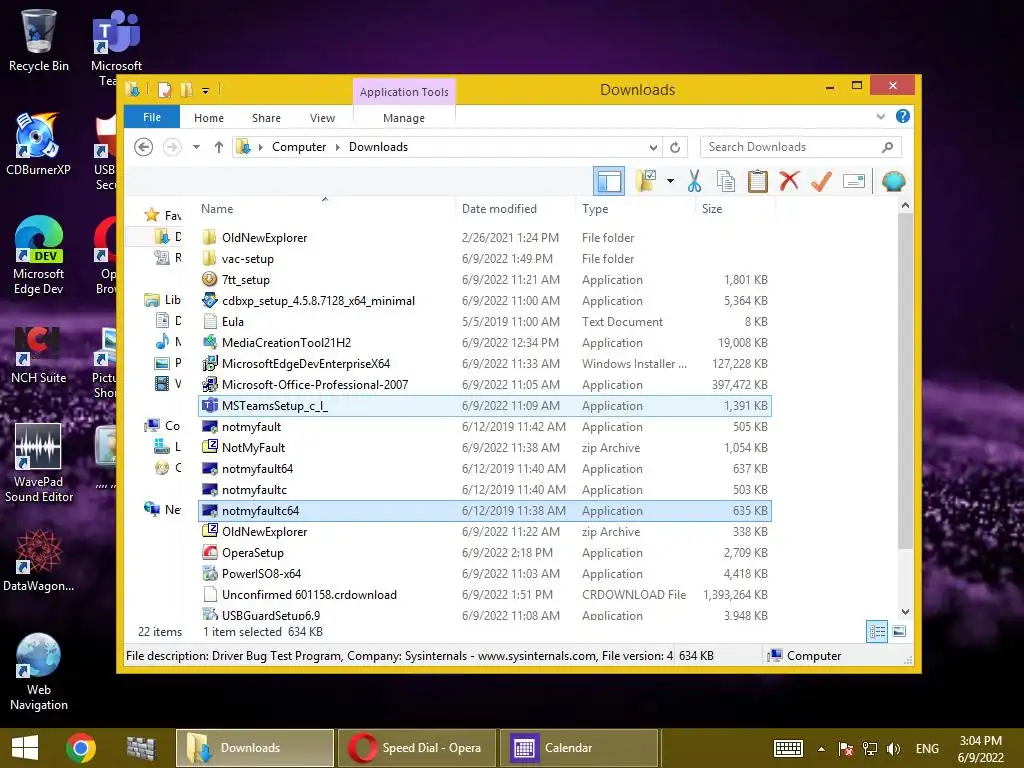Open the View ribbon tab
1024x768 pixels.
pos(322,118)
